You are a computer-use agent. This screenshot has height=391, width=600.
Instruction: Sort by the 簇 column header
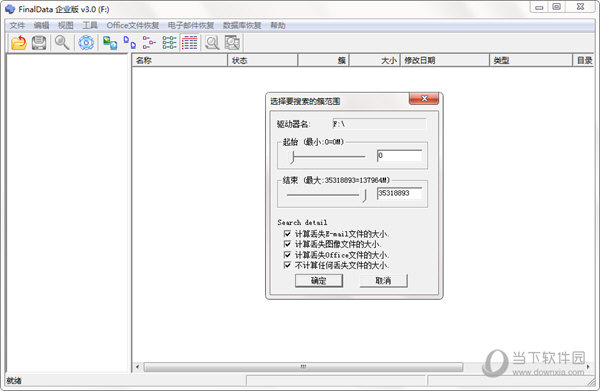323,60
